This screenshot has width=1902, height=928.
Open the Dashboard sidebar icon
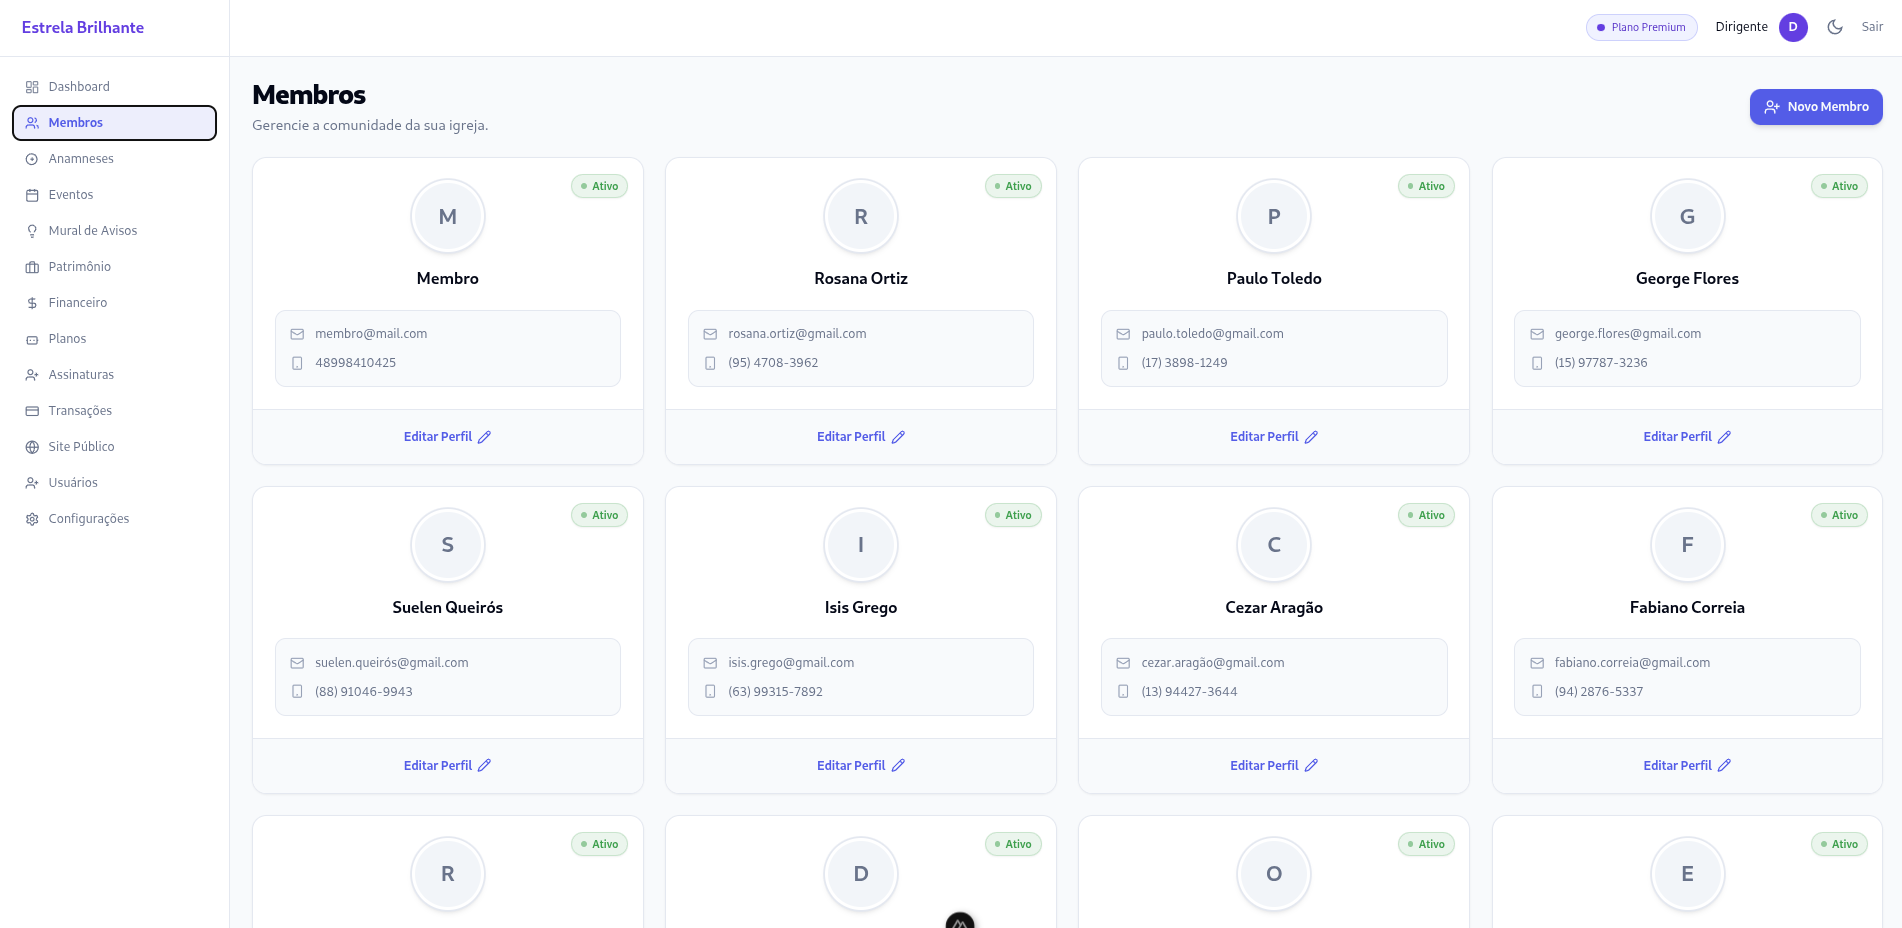[32, 87]
